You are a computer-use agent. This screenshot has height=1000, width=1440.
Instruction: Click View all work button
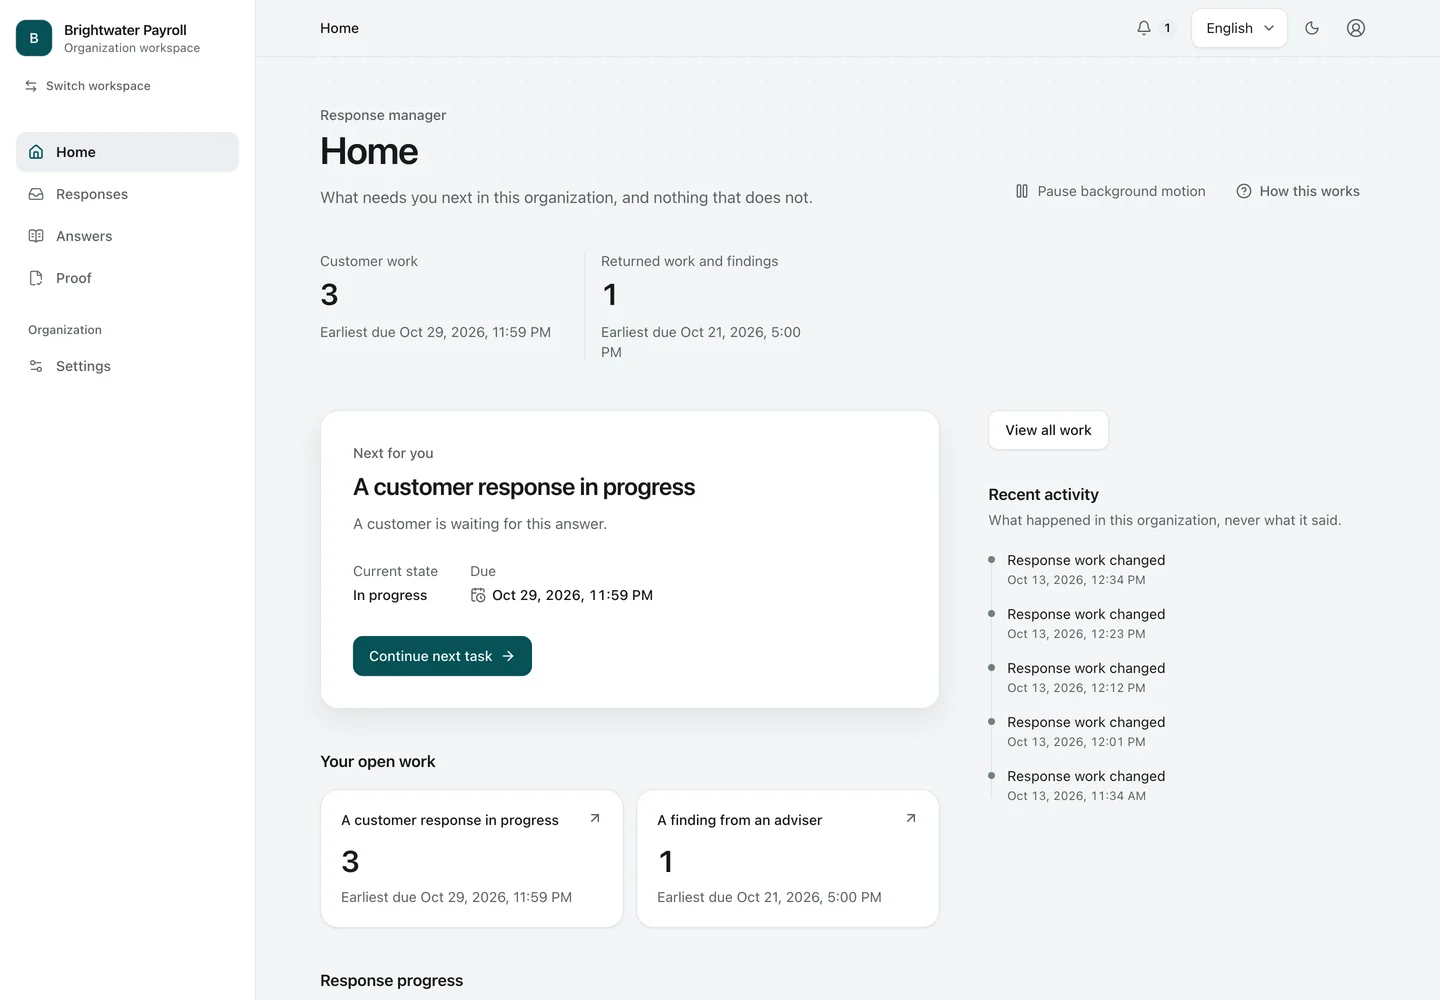pyautogui.click(x=1048, y=430)
